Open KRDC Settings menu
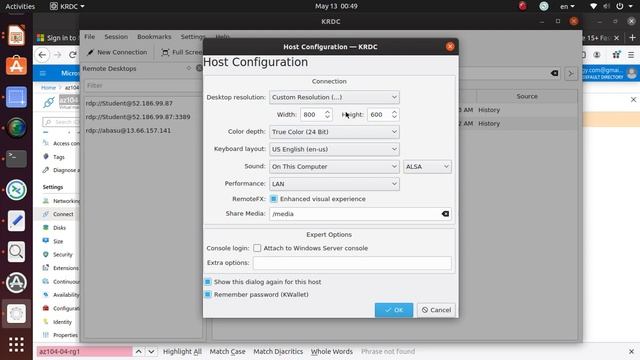Viewport: 640px width, 360px height. [x=193, y=37]
